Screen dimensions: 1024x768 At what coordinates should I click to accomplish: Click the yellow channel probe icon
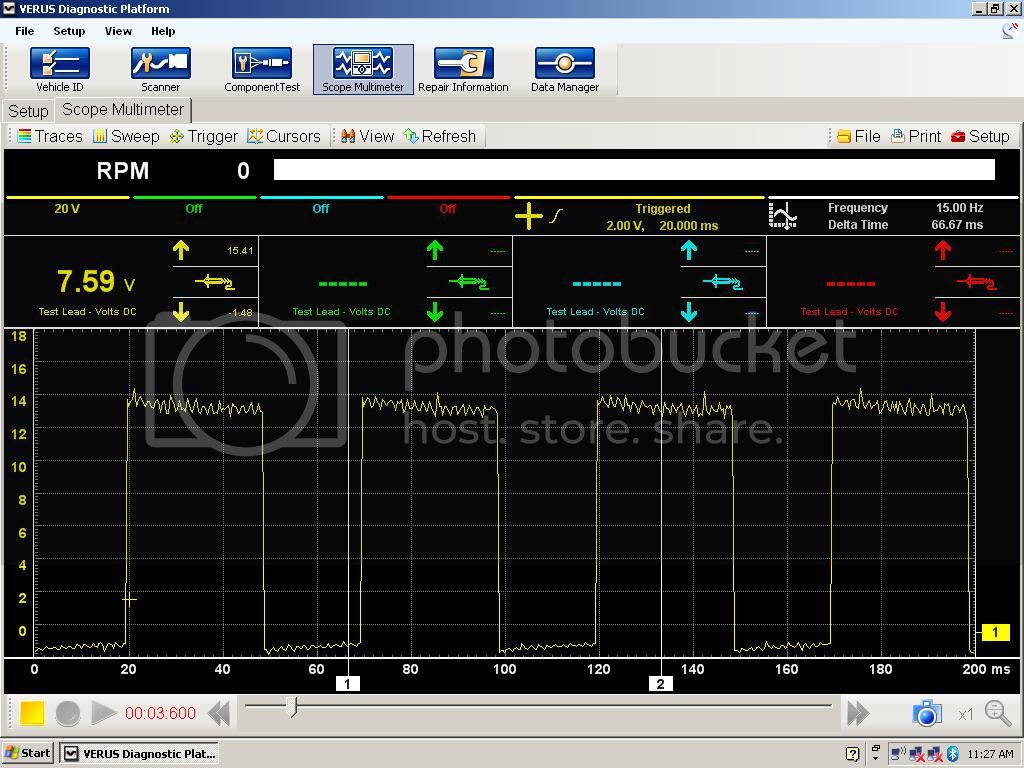[215, 282]
